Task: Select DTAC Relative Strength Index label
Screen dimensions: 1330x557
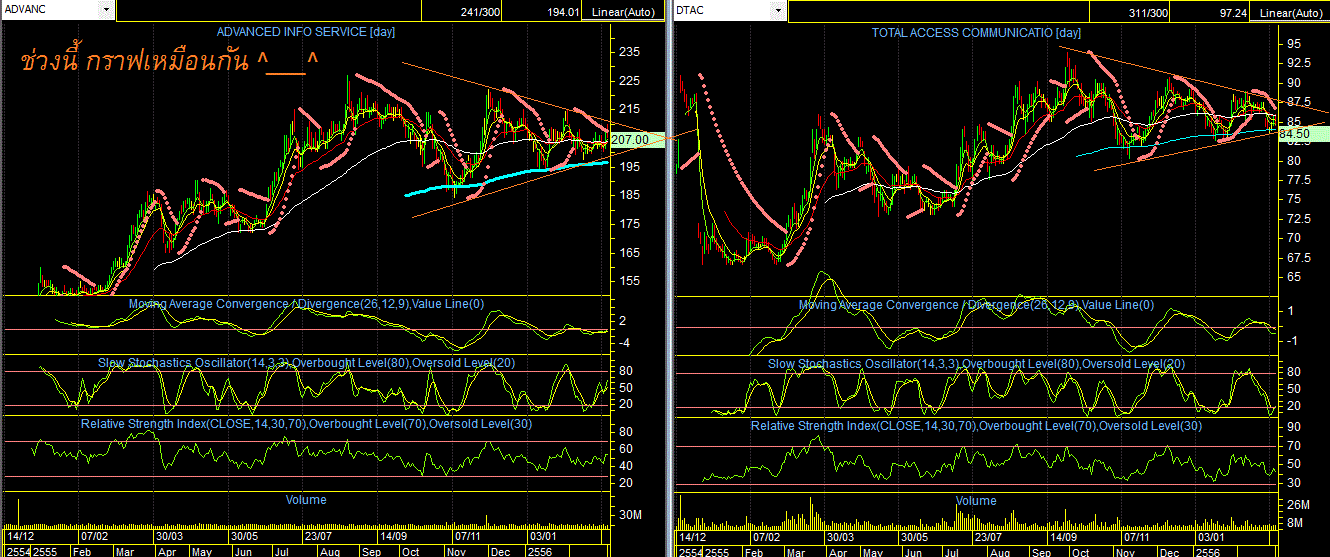Action: 976,426
